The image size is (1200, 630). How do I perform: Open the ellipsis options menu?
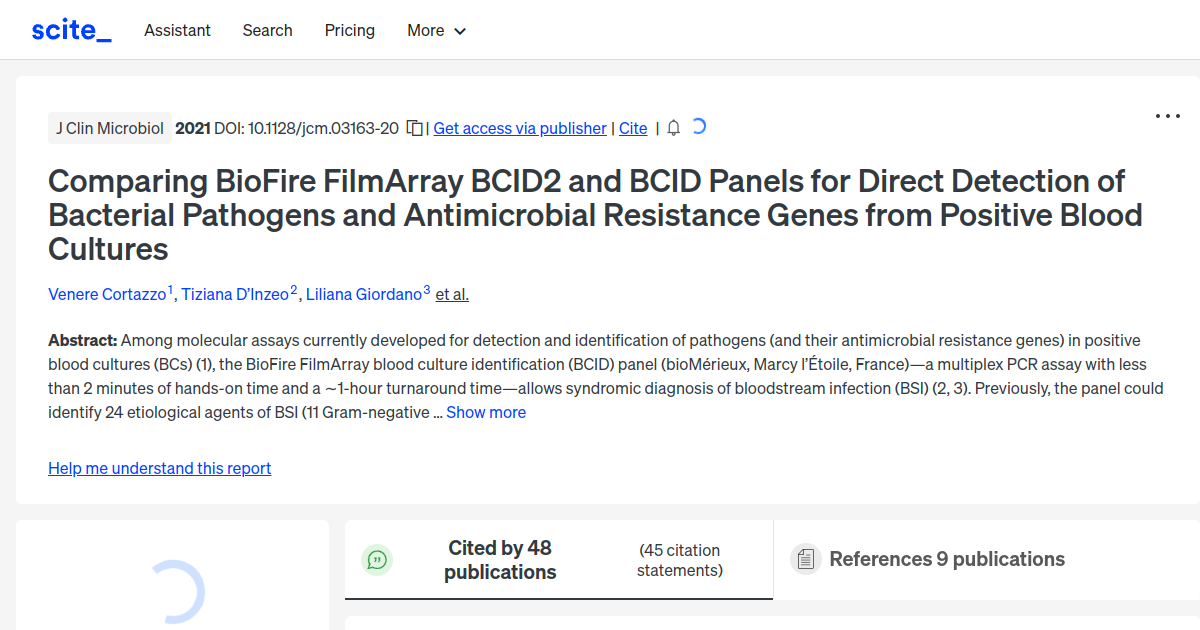click(x=1167, y=117)
